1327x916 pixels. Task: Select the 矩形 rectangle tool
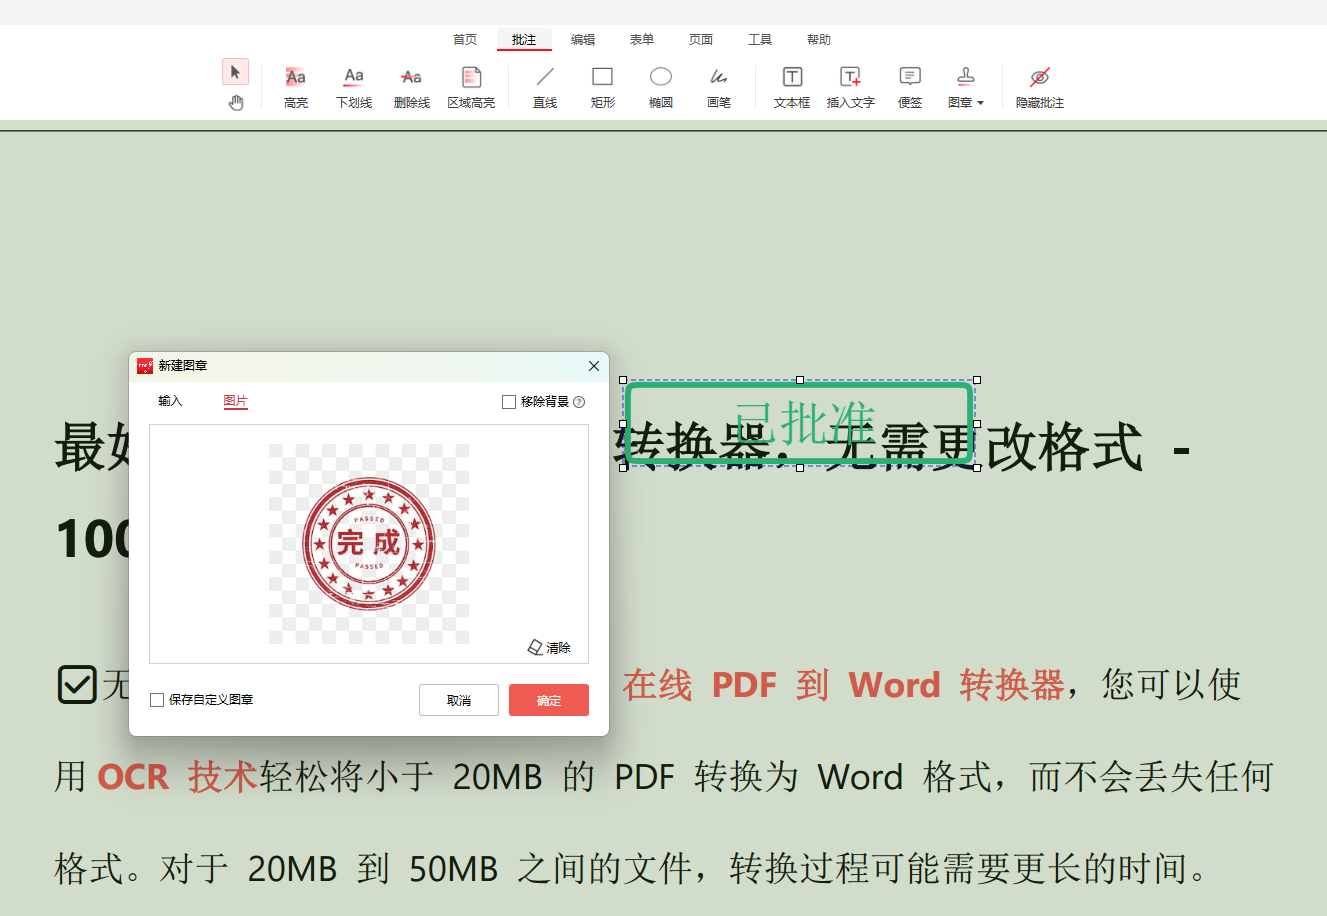point(603,87)
